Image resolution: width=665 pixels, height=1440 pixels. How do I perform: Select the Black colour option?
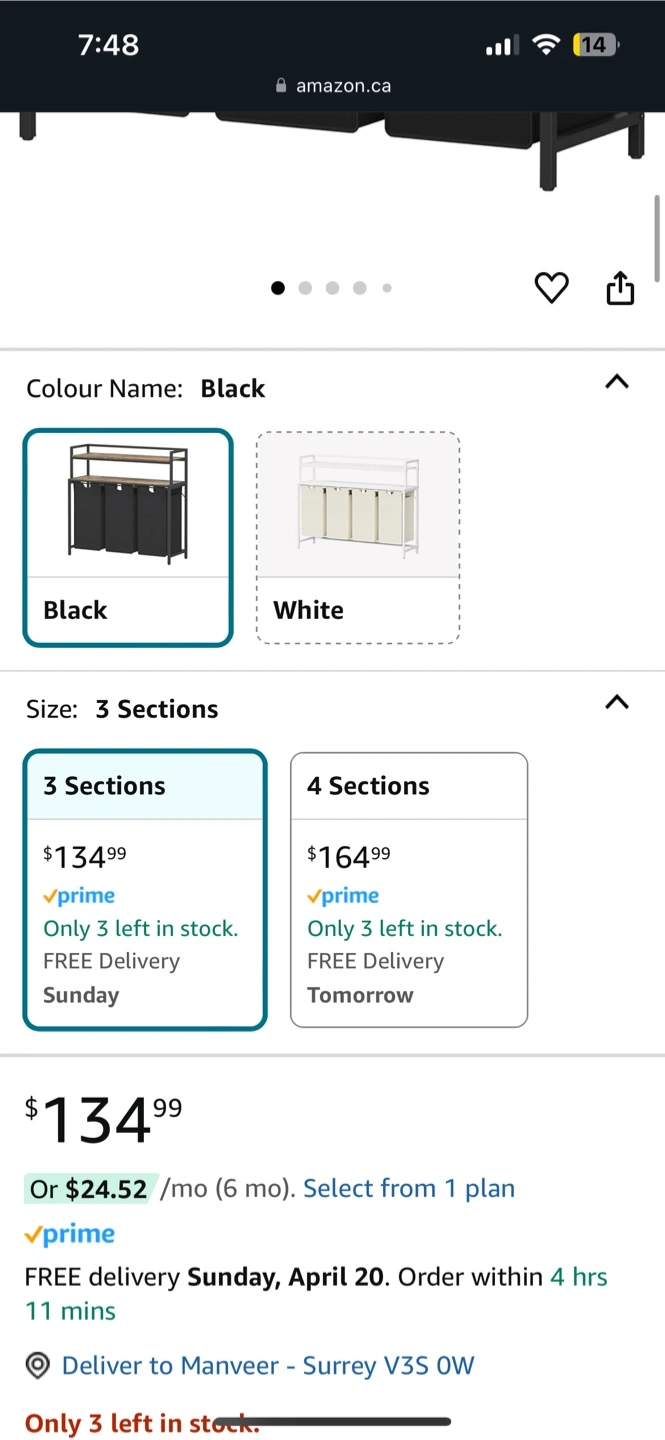[128, 538]
